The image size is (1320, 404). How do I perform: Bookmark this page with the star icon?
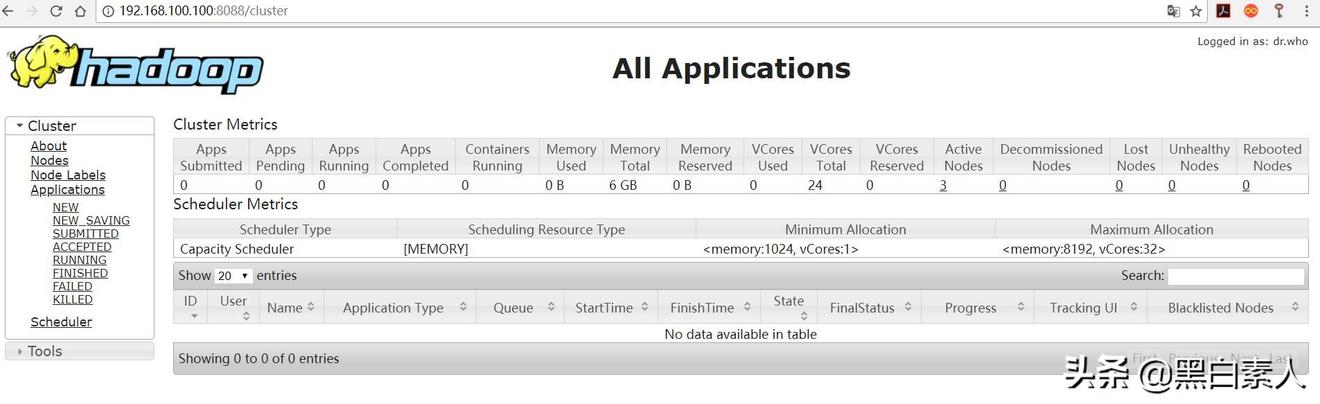[x=1196, y=11]
